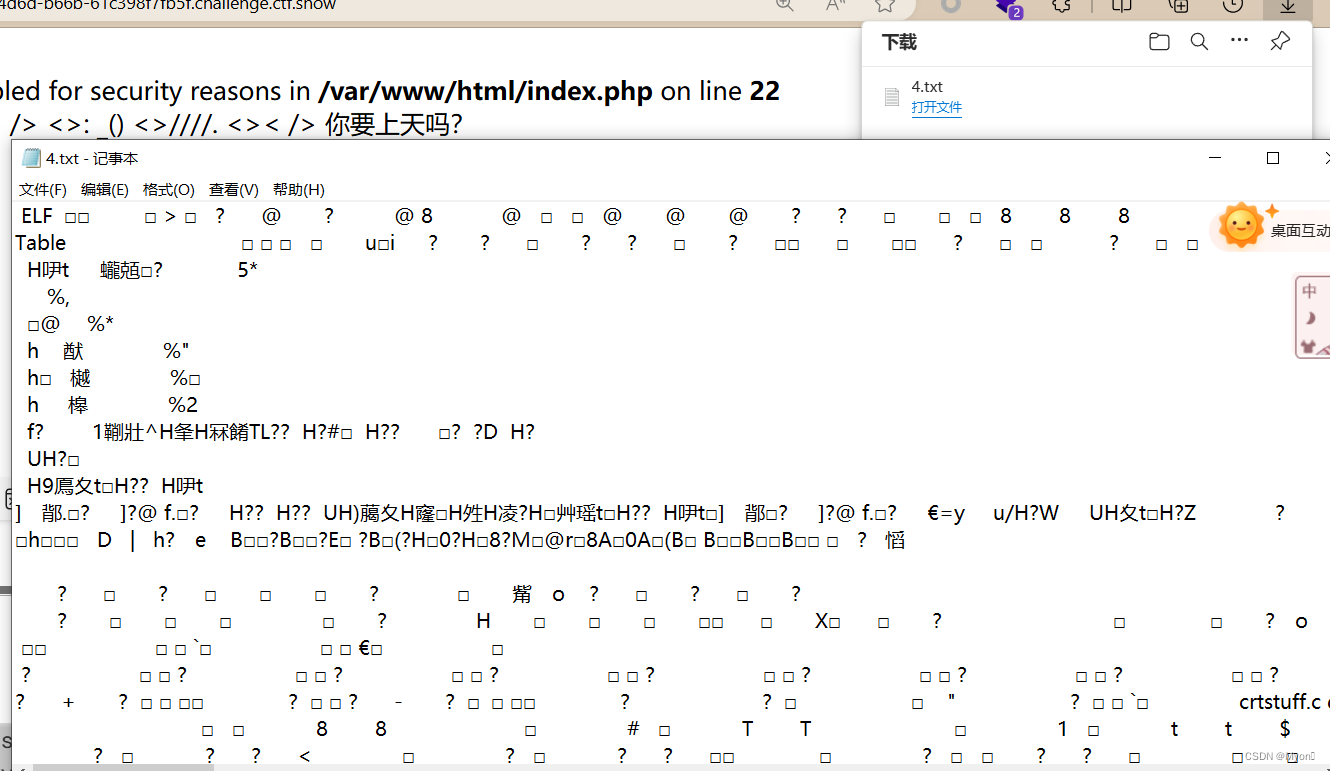Select the search icon in the downloads panel
The height and width of the screenshot is (771, 1330).
click(1199, 41)
